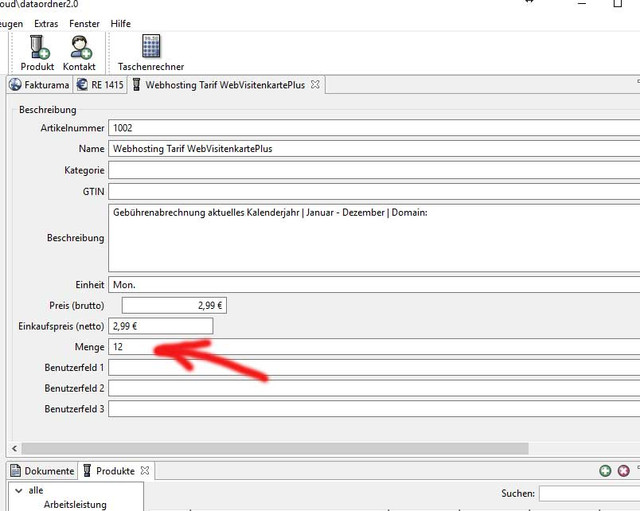Select Arbeitsleistung category in tree
Image resolution: width=640 pixels, height=511 pixels.
pyautogui.click(x=75, y=504)
